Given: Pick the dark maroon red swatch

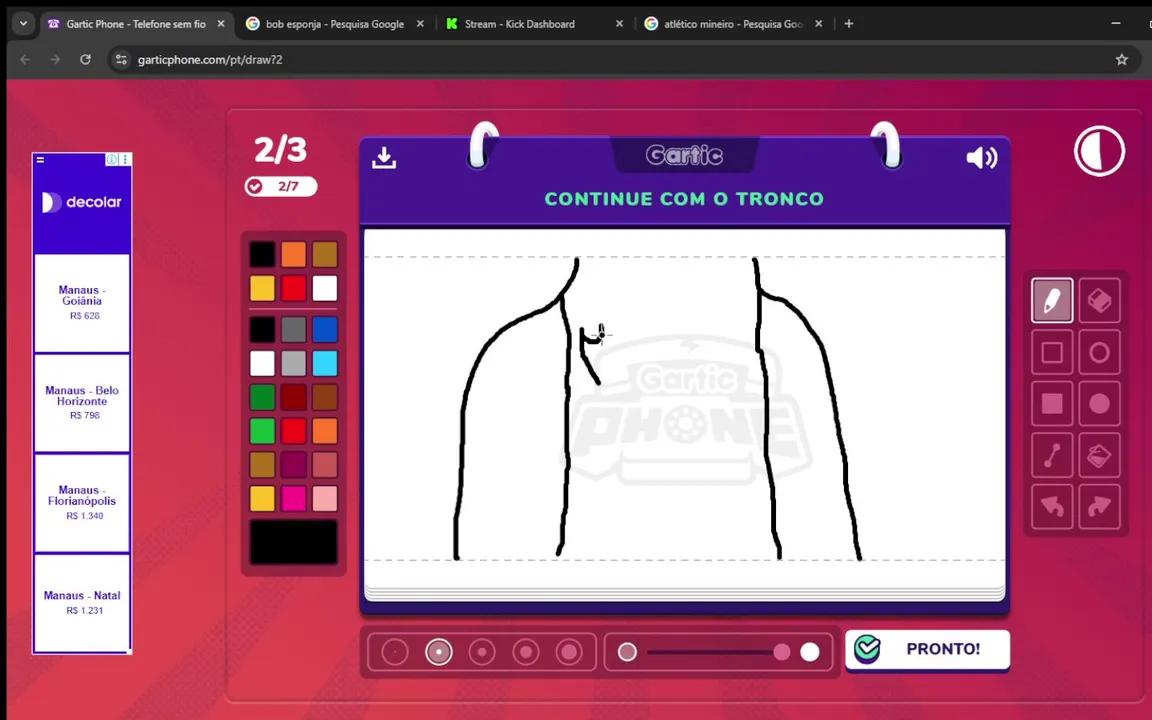Looking at the screenshot, I should 293,397.
